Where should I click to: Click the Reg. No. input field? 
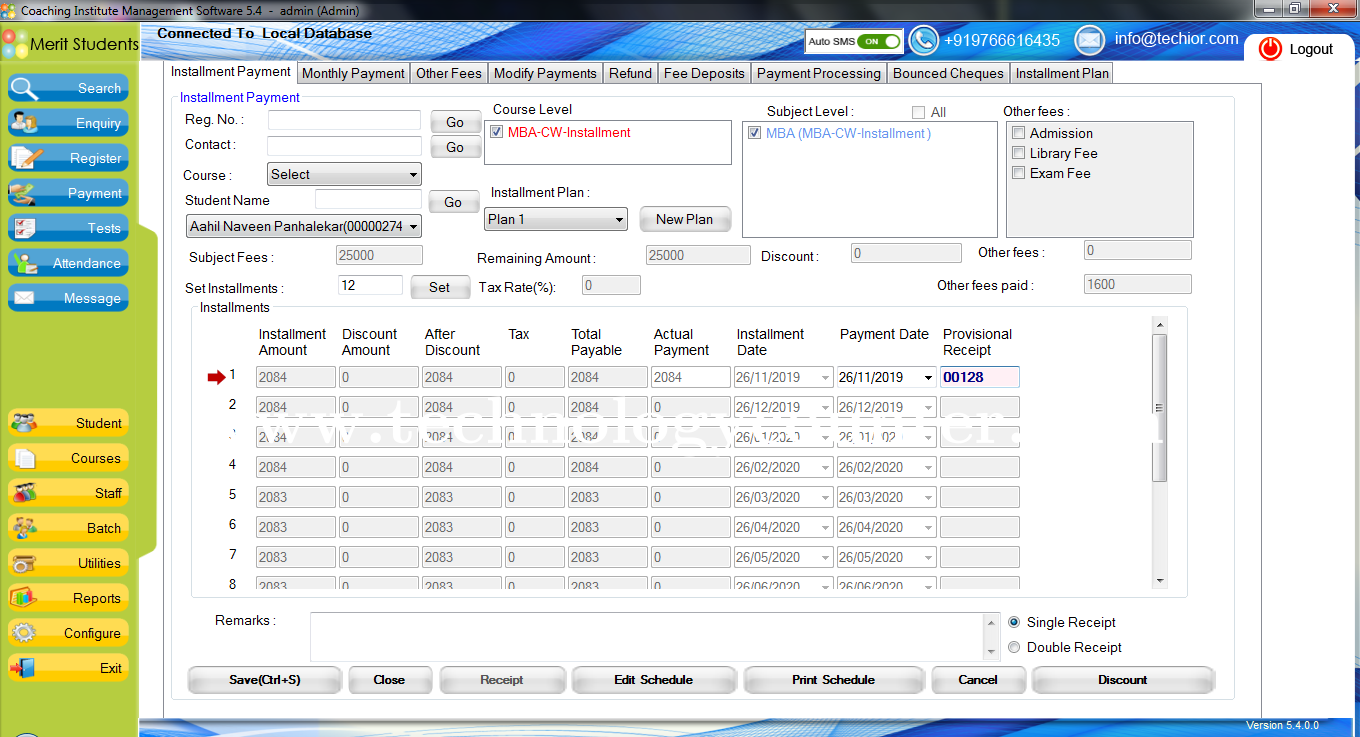click(344, 120)
